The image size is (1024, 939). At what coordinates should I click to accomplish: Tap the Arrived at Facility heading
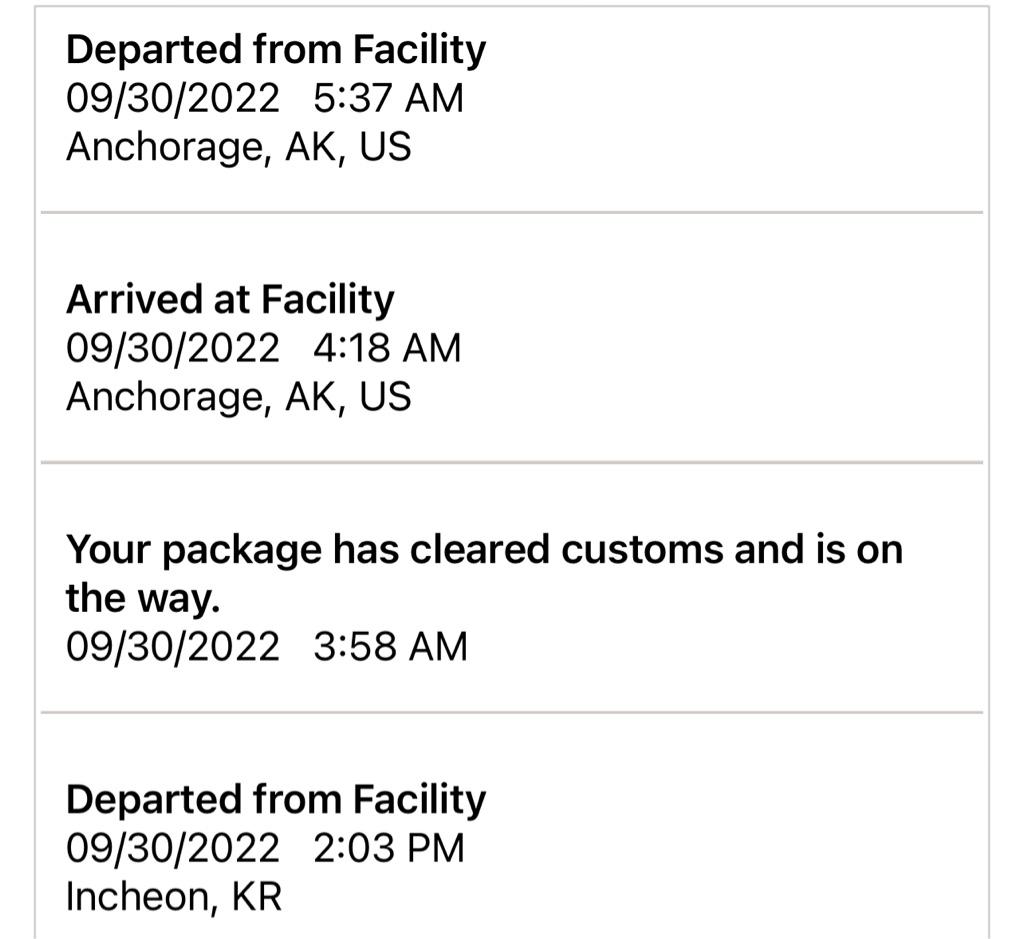(230, 299)
